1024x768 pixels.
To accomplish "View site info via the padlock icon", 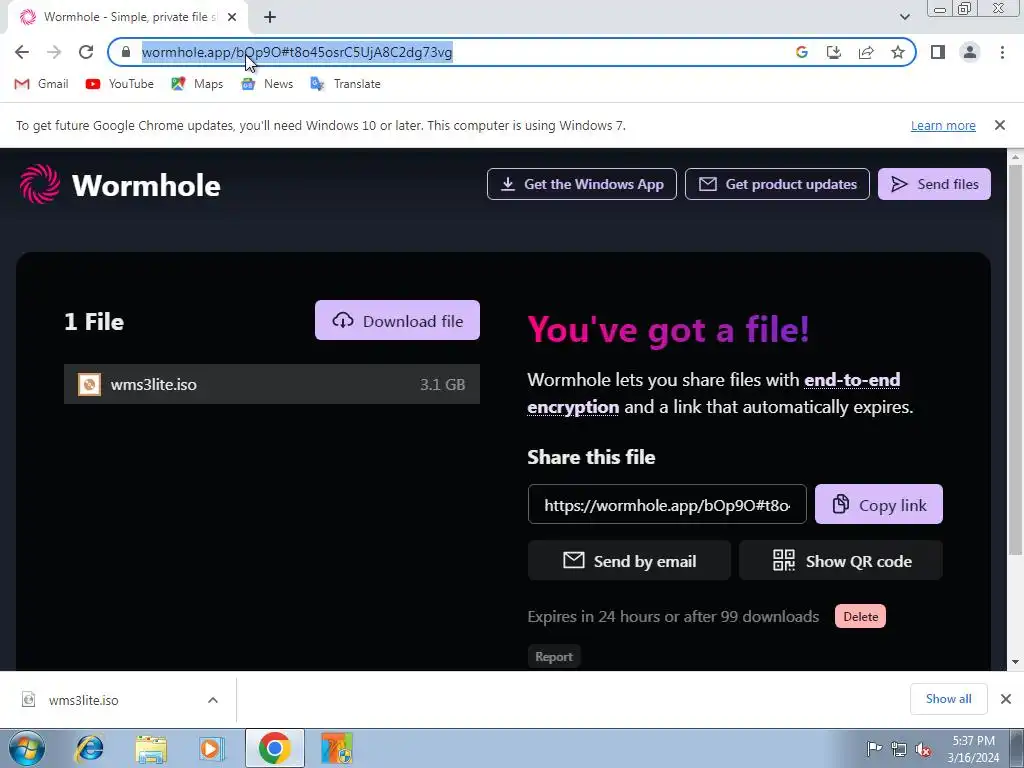I will click(126, 52).
